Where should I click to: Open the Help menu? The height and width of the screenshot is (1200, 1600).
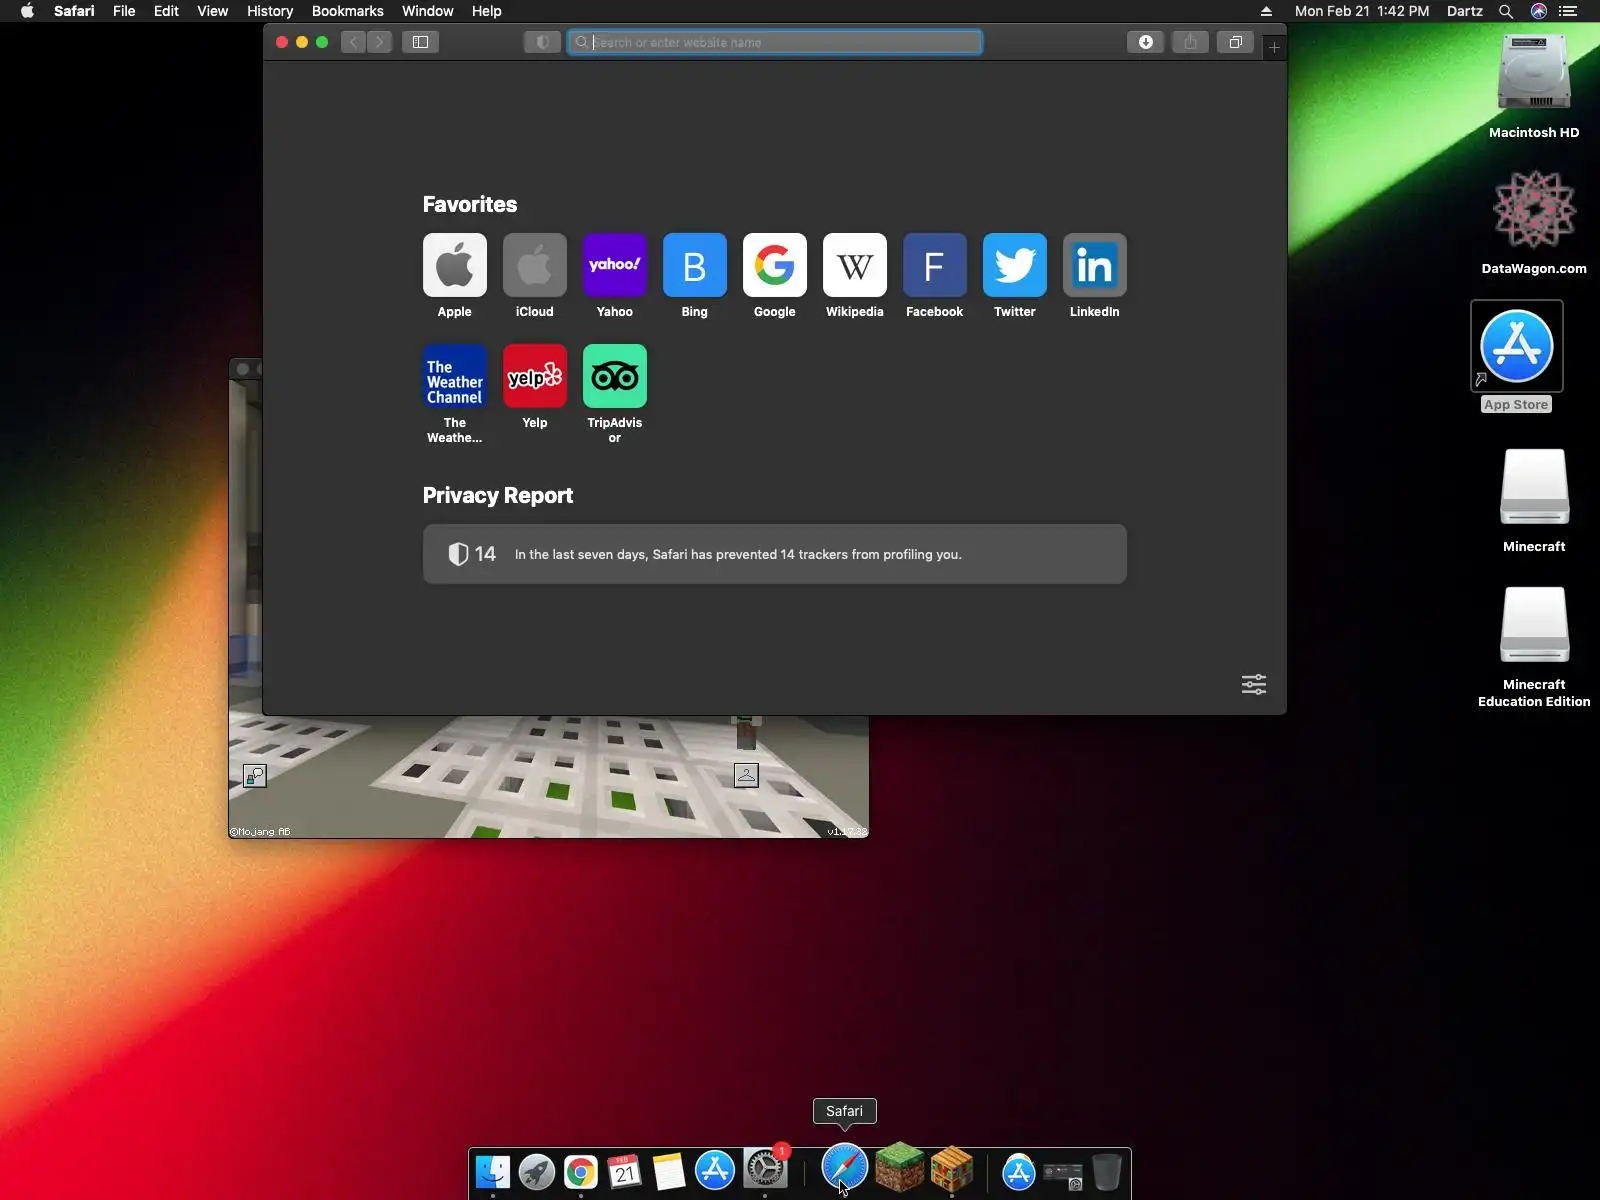click(x=487, y=11)
